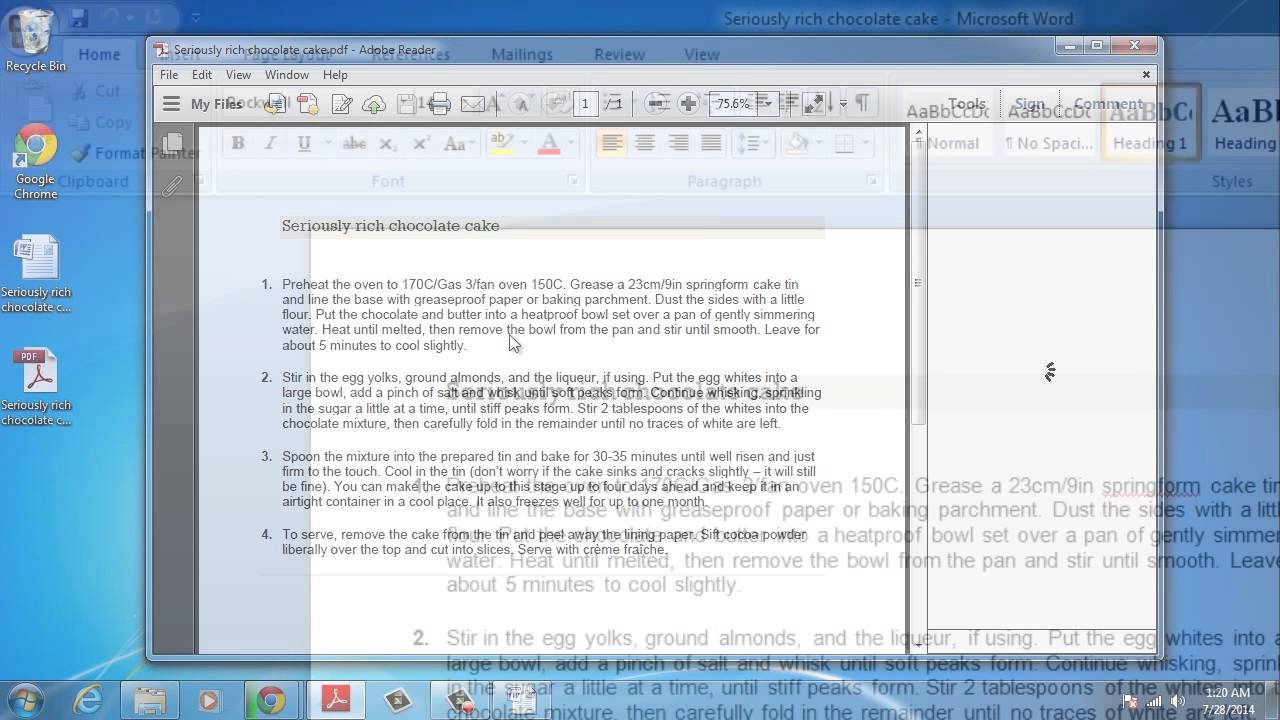Click the text highlight color icon in Word
The height and width of the screenshot is (720, 1280).
(501, 144)
